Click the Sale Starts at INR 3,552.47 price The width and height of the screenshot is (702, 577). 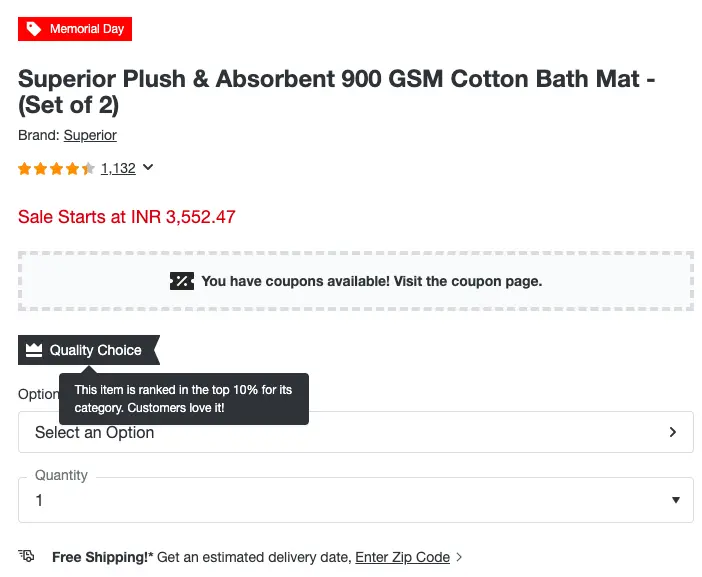click(x=127, y=217)
